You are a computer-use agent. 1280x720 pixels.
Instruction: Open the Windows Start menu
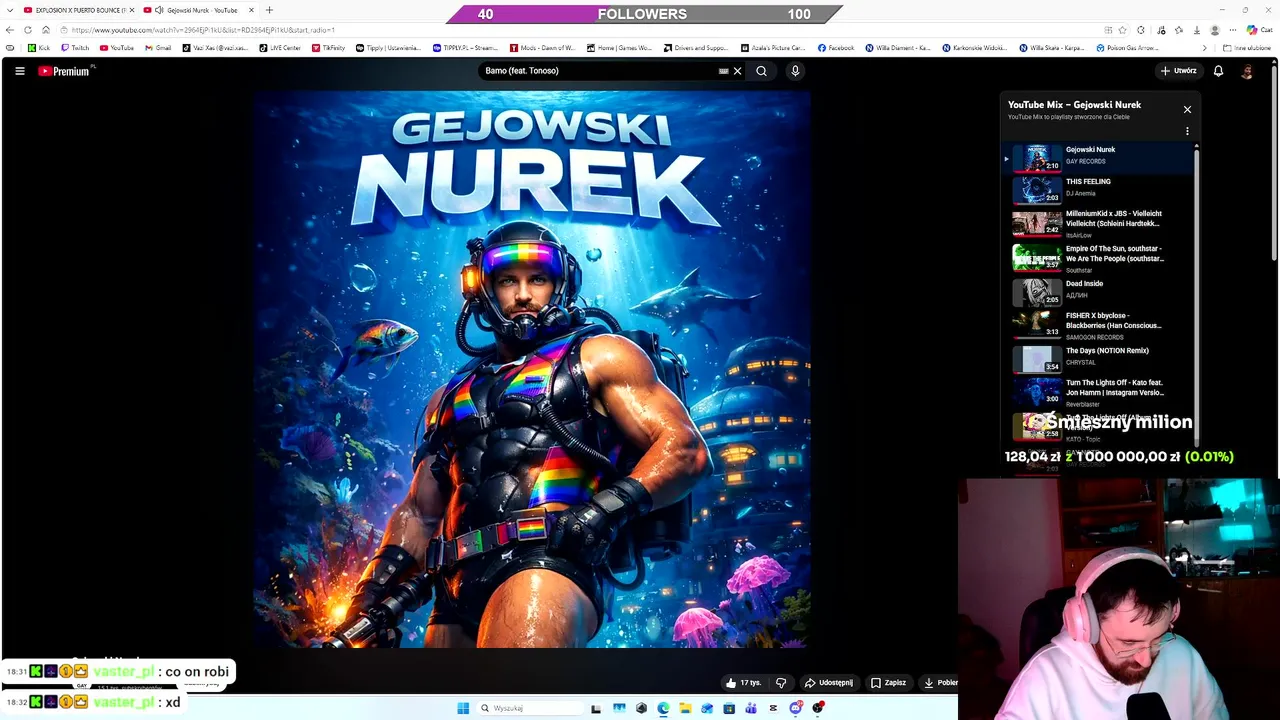[463, 708]
